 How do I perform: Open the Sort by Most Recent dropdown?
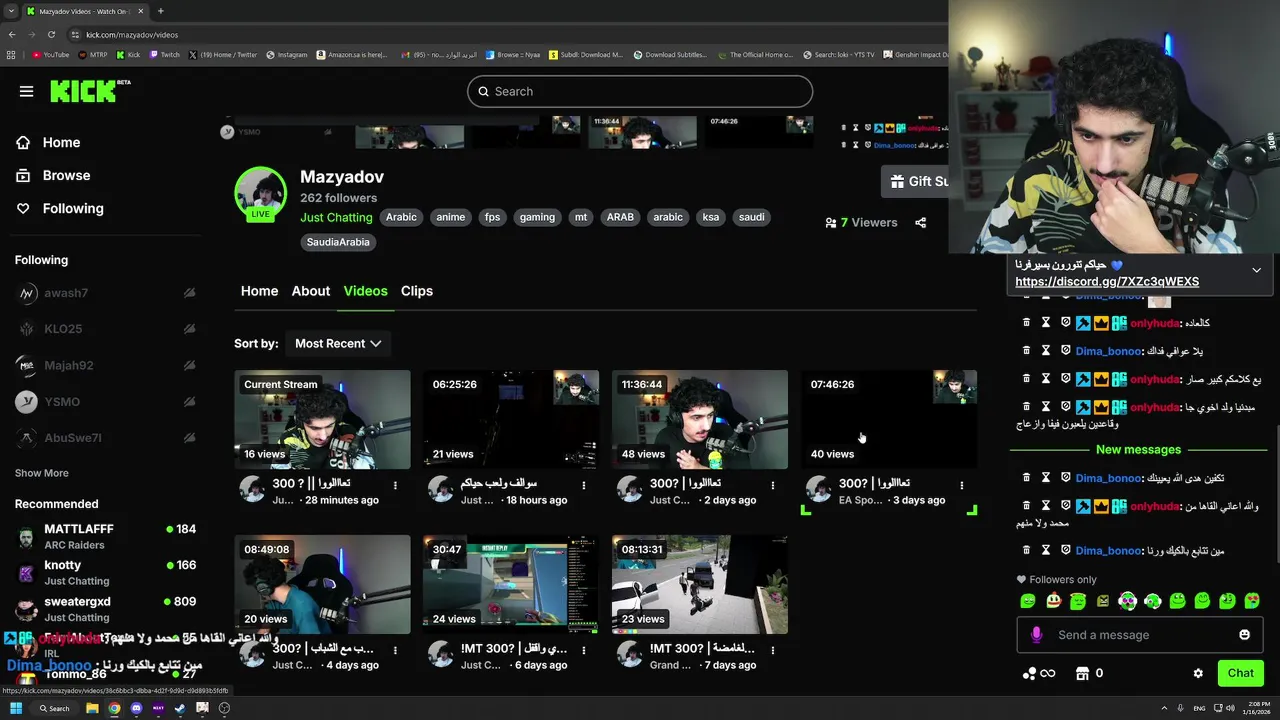tap(338, 343)
